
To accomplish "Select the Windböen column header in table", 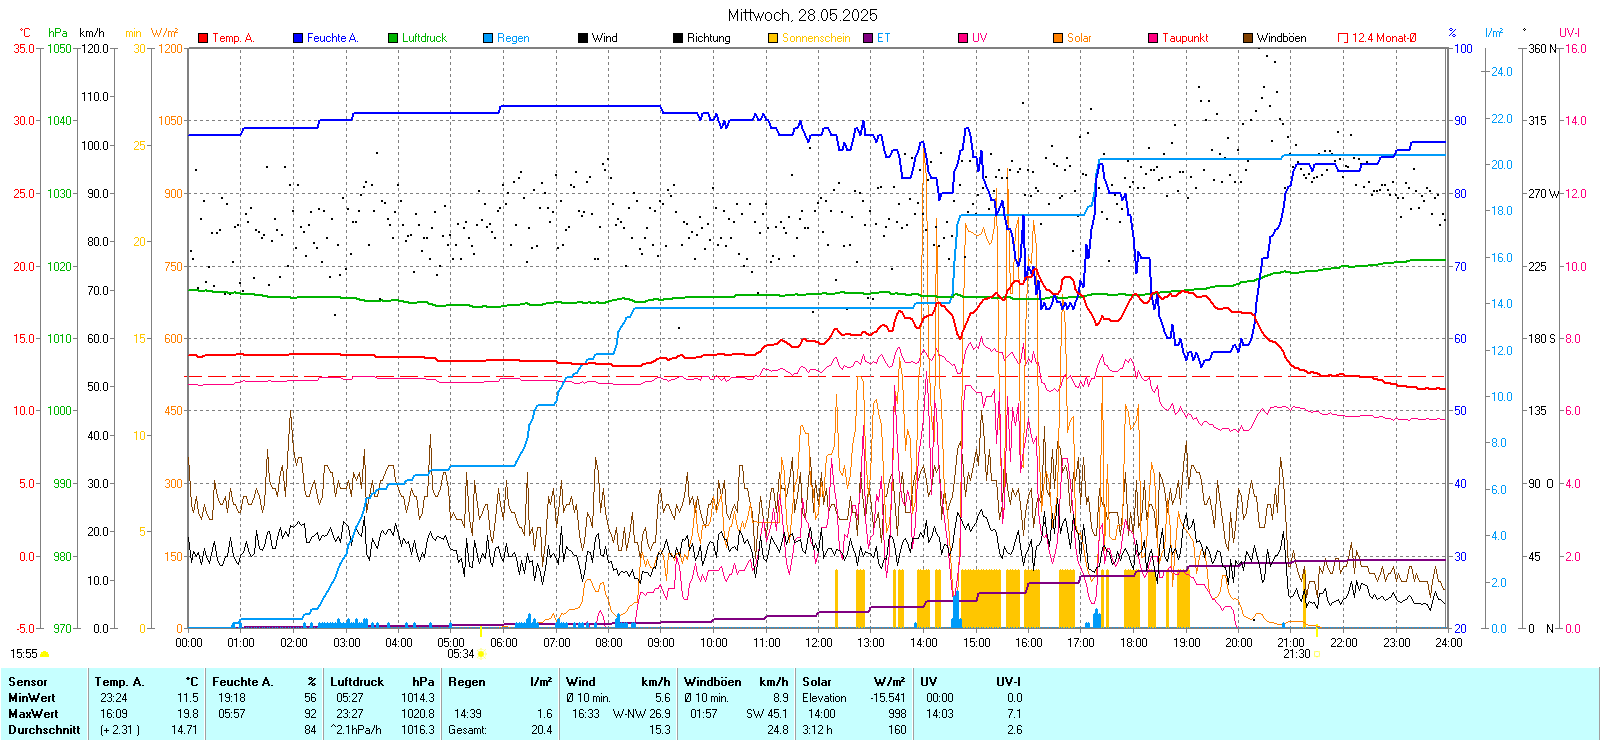I will pos(713,682).
